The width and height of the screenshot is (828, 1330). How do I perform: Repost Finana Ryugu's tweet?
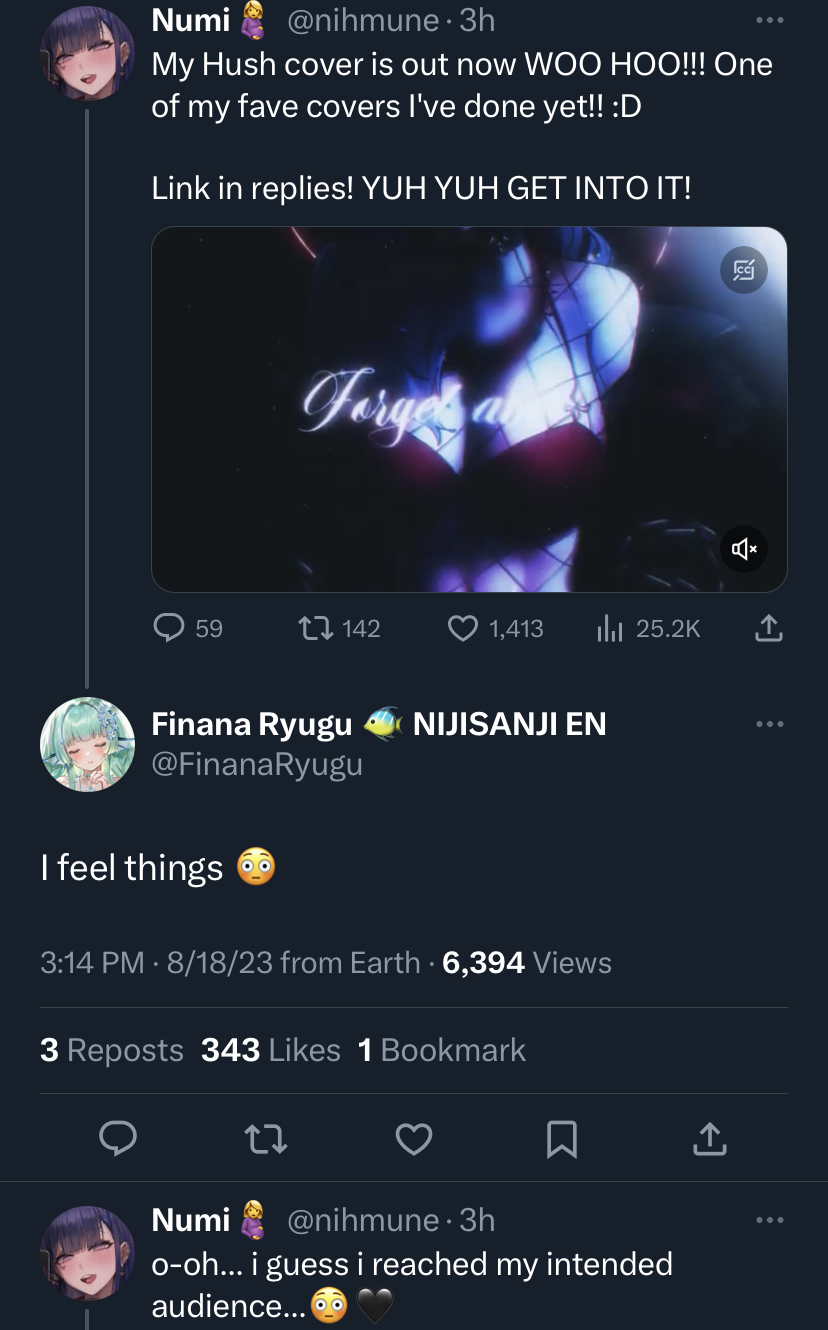coord(267,1138)
